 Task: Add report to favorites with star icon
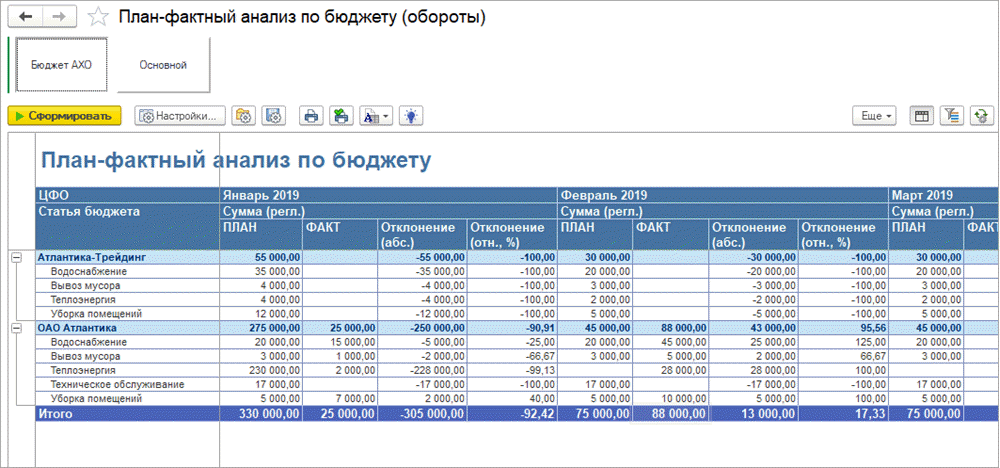click(x=97, y=17)
